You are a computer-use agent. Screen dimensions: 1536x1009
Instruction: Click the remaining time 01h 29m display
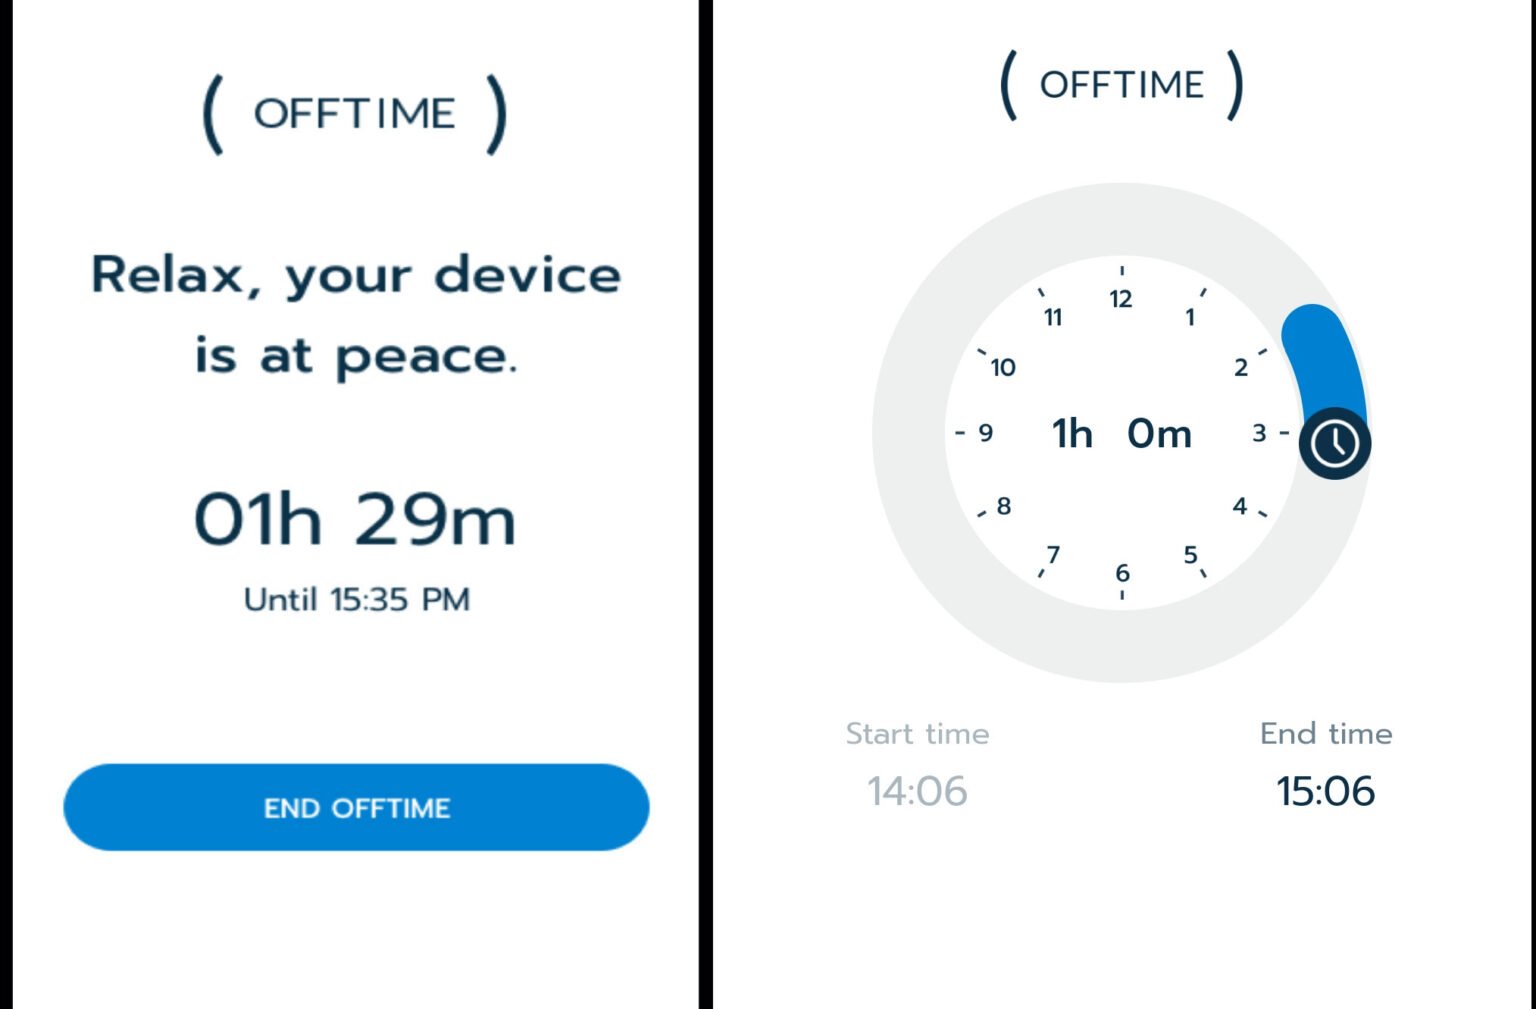356,517
